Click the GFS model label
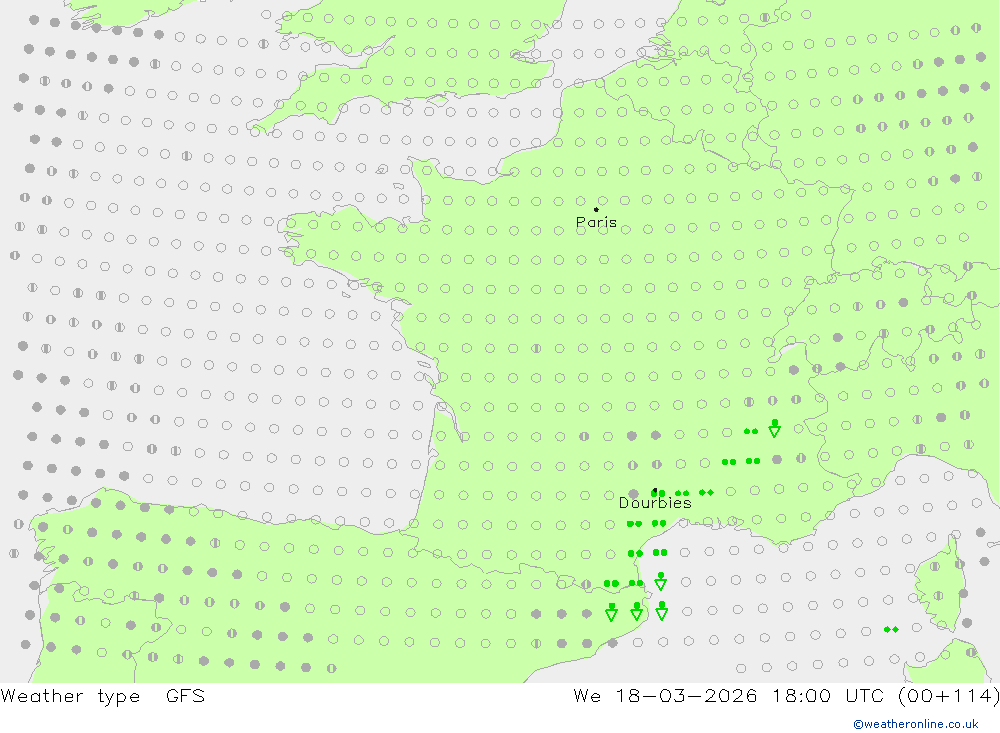Screen dimensions: 1000x733 pyautogui.click(x=186, y=695)
